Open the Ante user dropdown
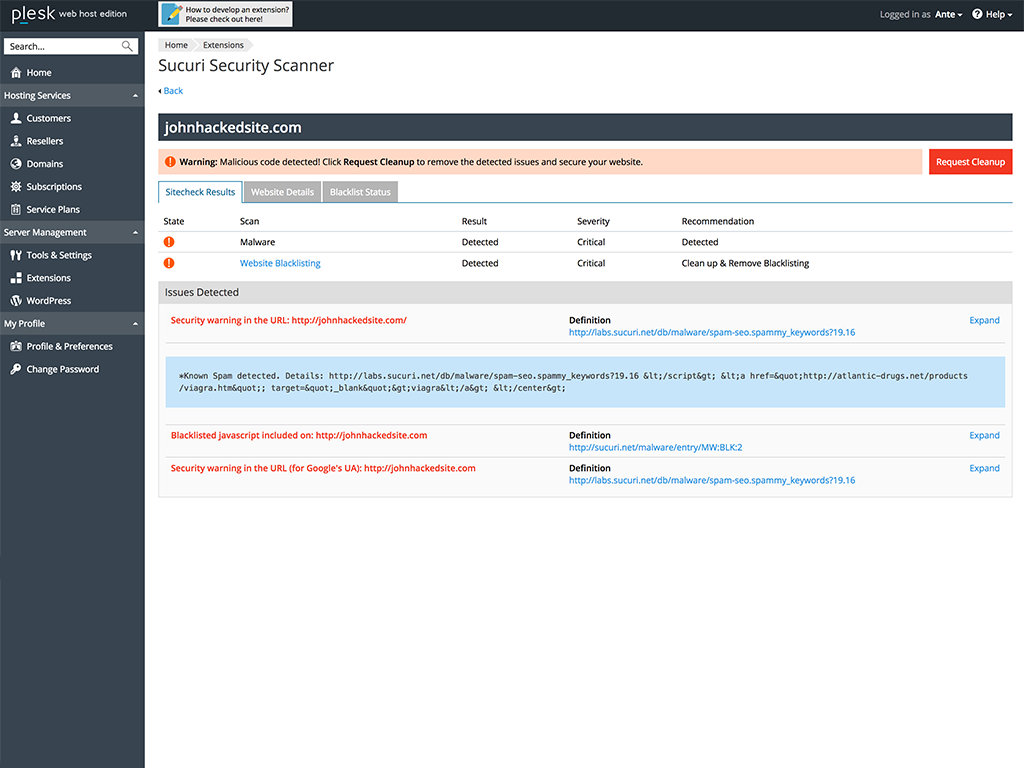This screenshot has width=1024, height=768. (948, 14)
